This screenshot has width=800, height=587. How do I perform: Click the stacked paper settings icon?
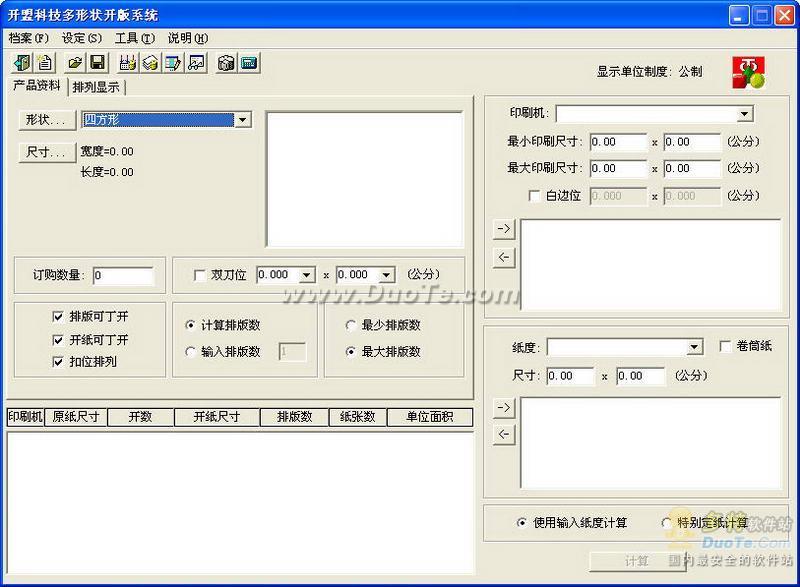pos(151,63)
